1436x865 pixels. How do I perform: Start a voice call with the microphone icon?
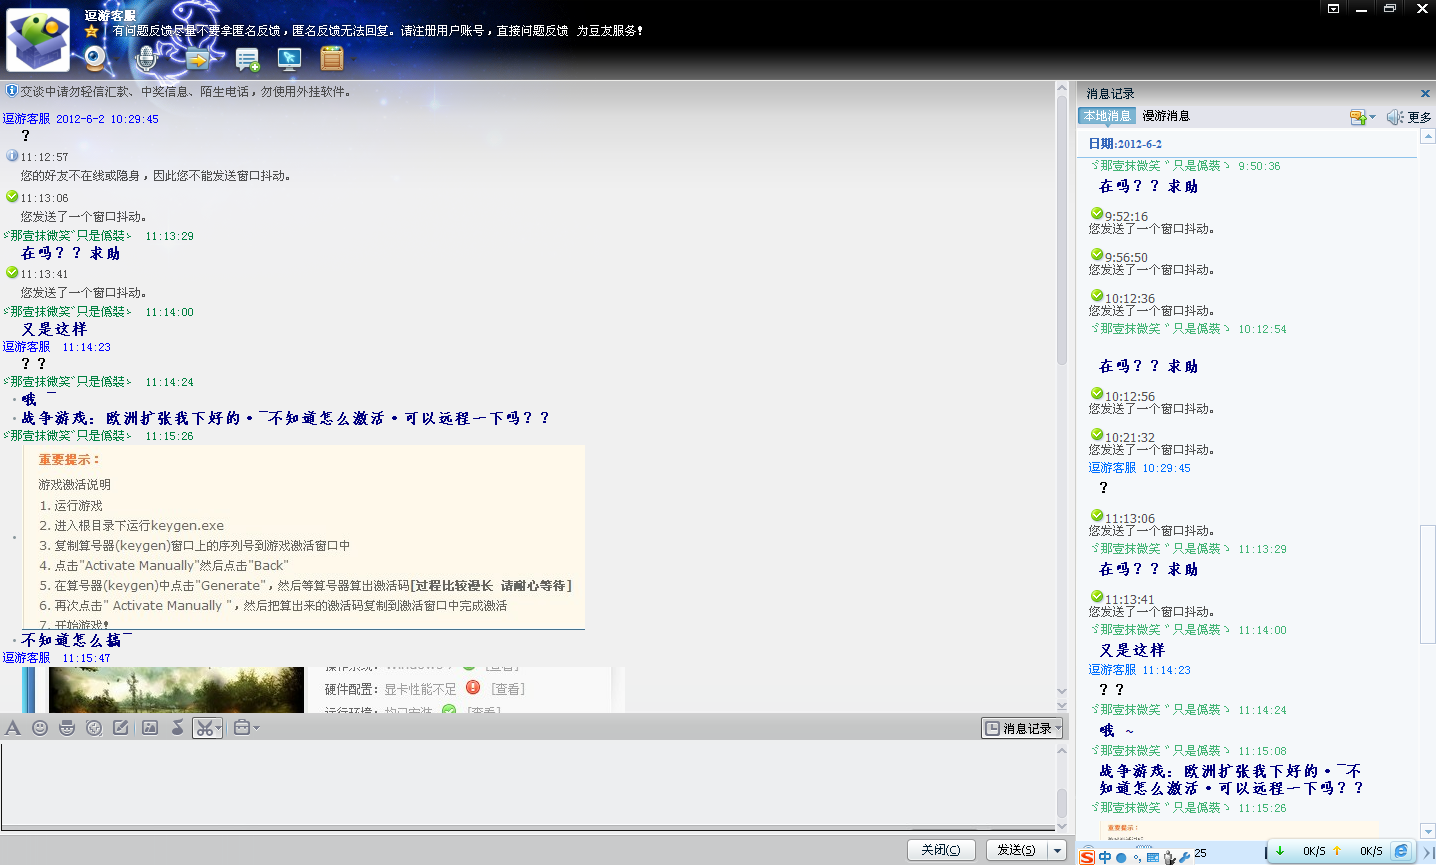click(146, 59)
